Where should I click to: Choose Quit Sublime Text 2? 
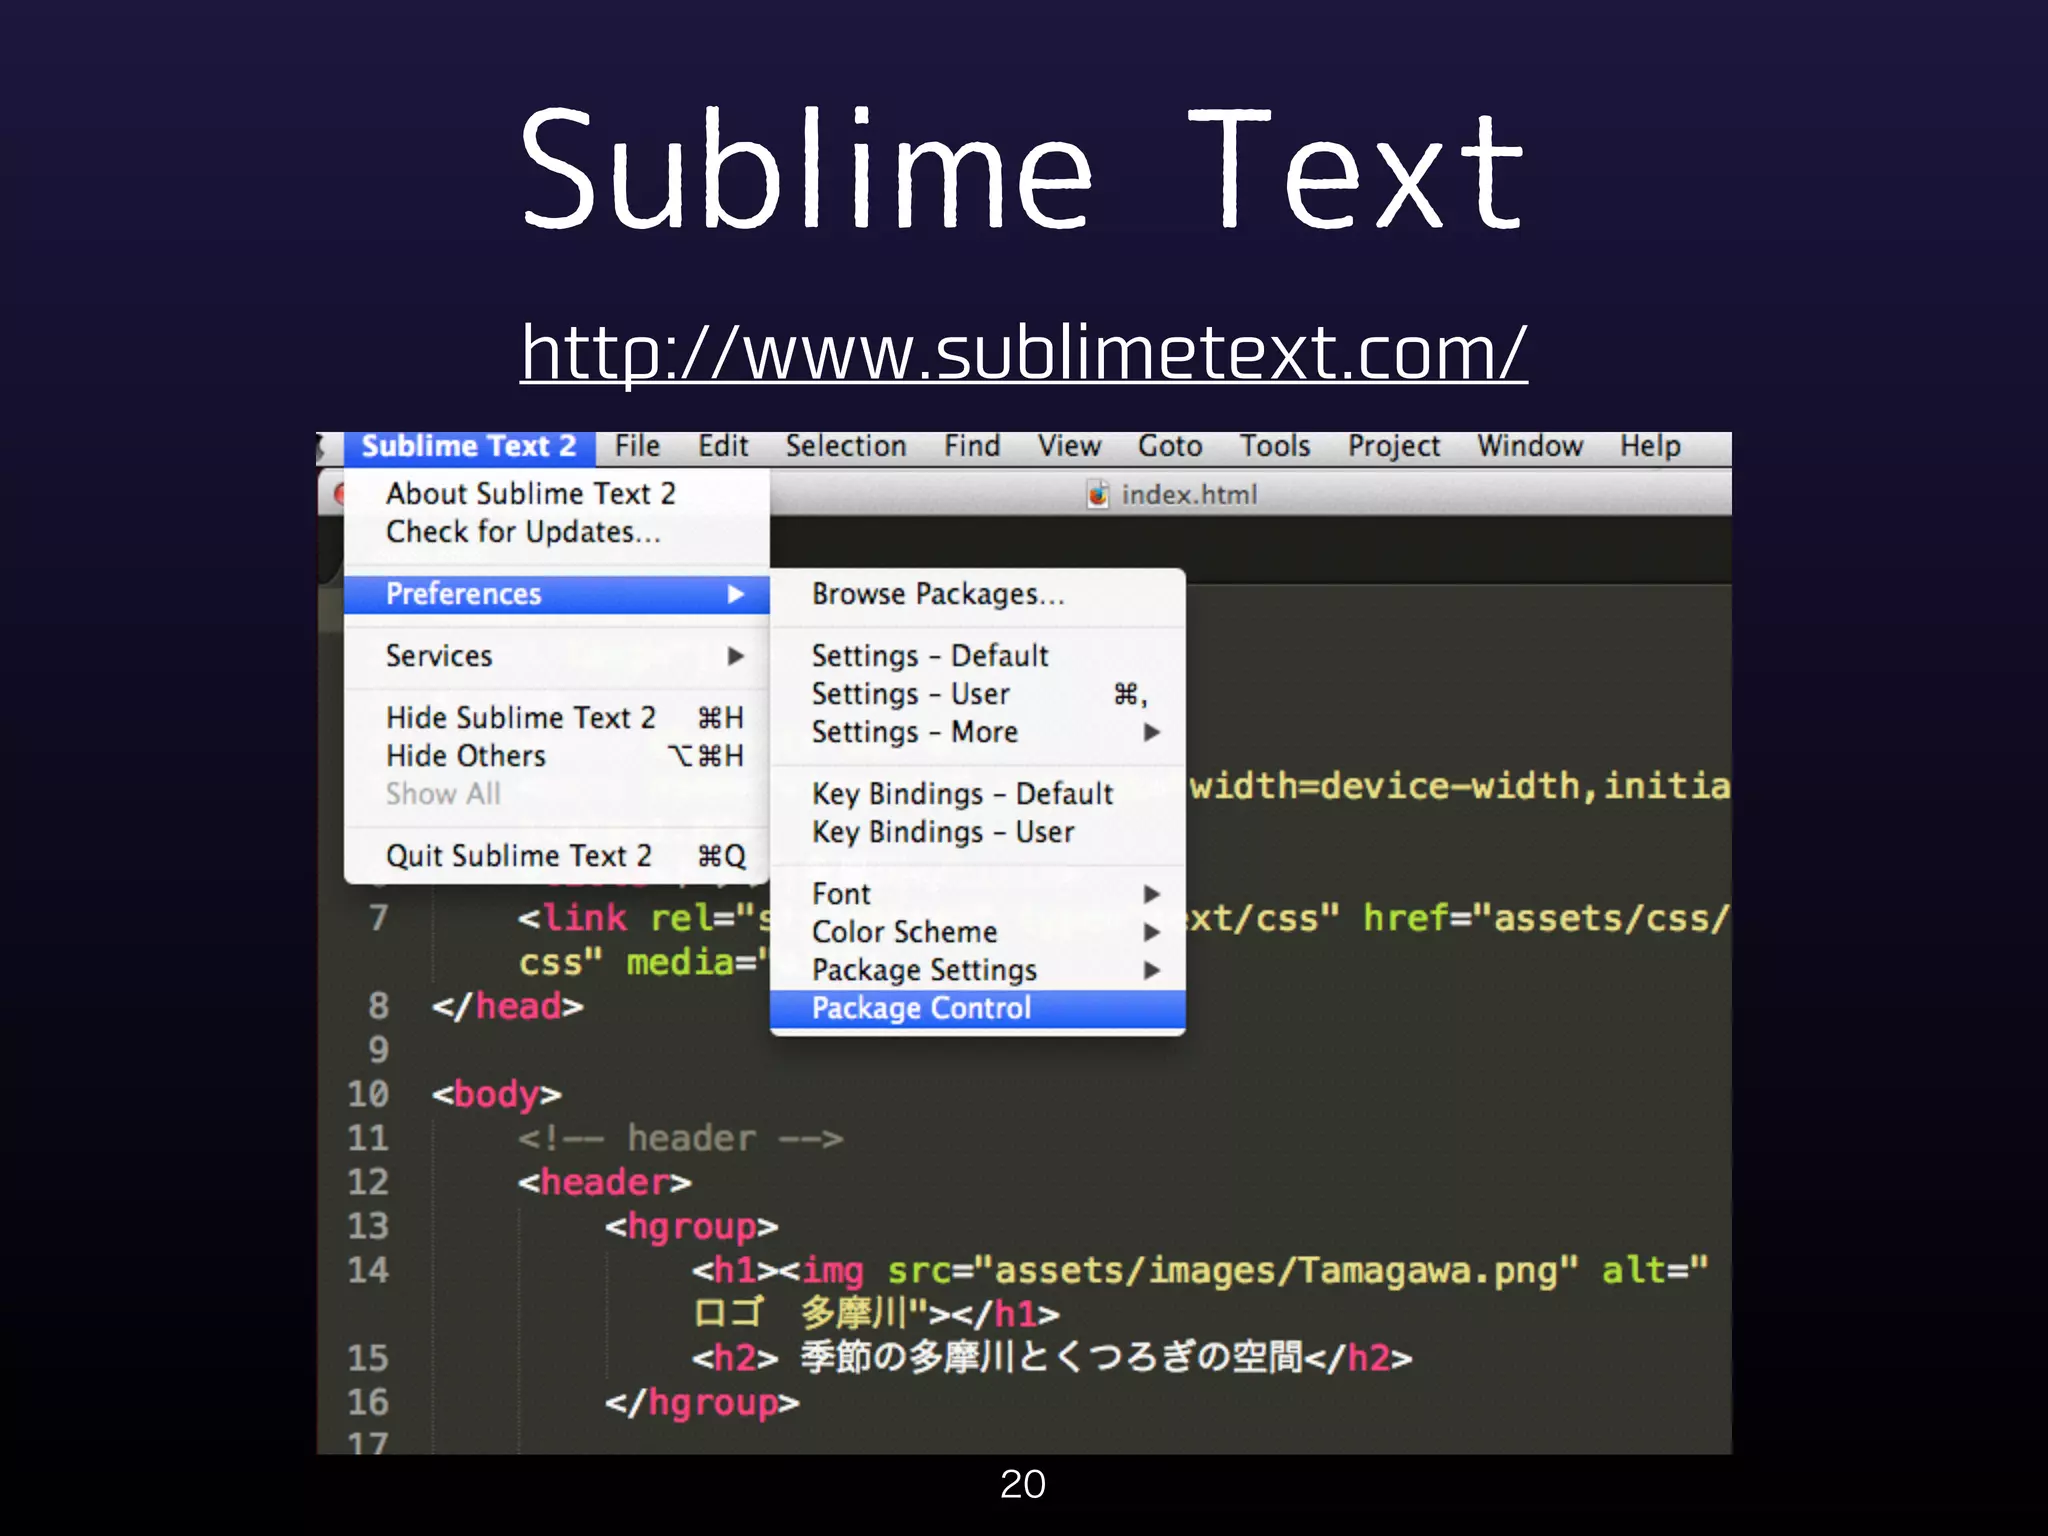(x=557, y=856)
